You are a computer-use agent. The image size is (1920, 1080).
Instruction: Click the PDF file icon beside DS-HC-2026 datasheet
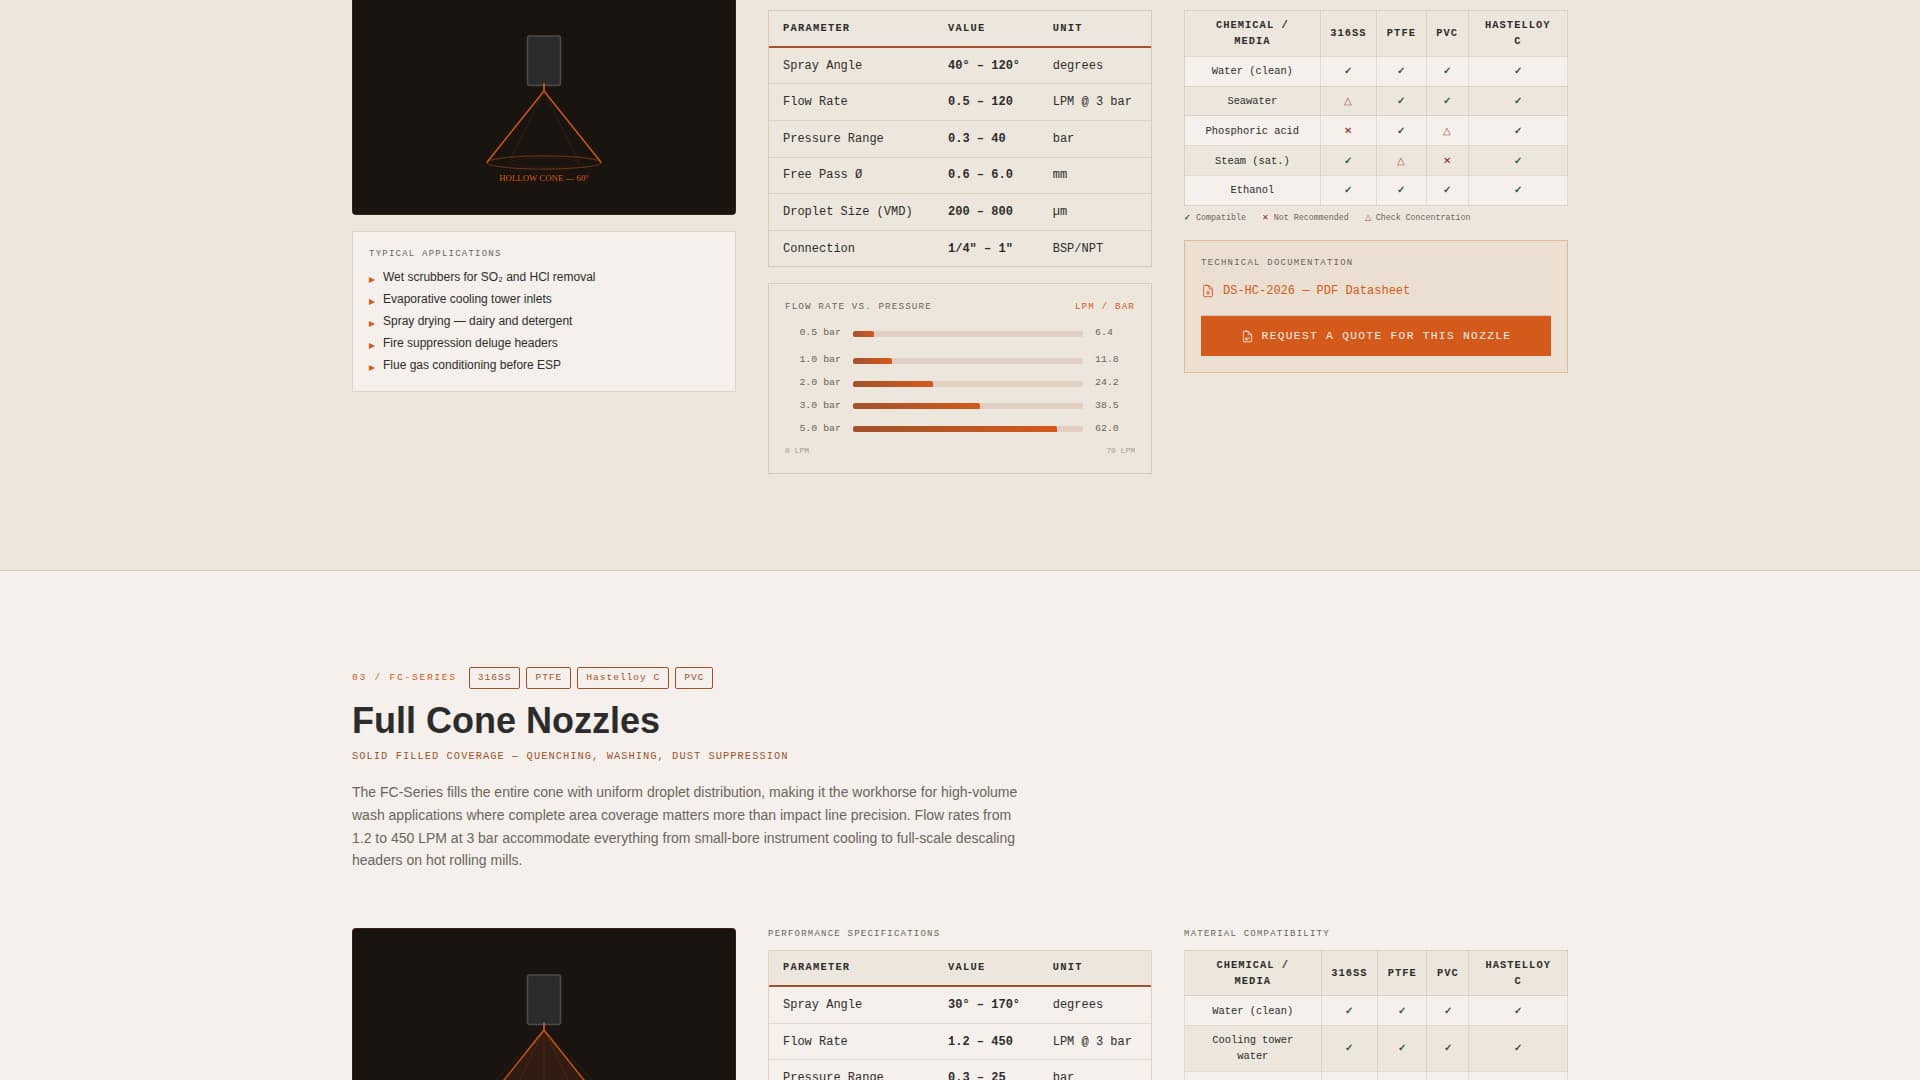(1207, 290)
